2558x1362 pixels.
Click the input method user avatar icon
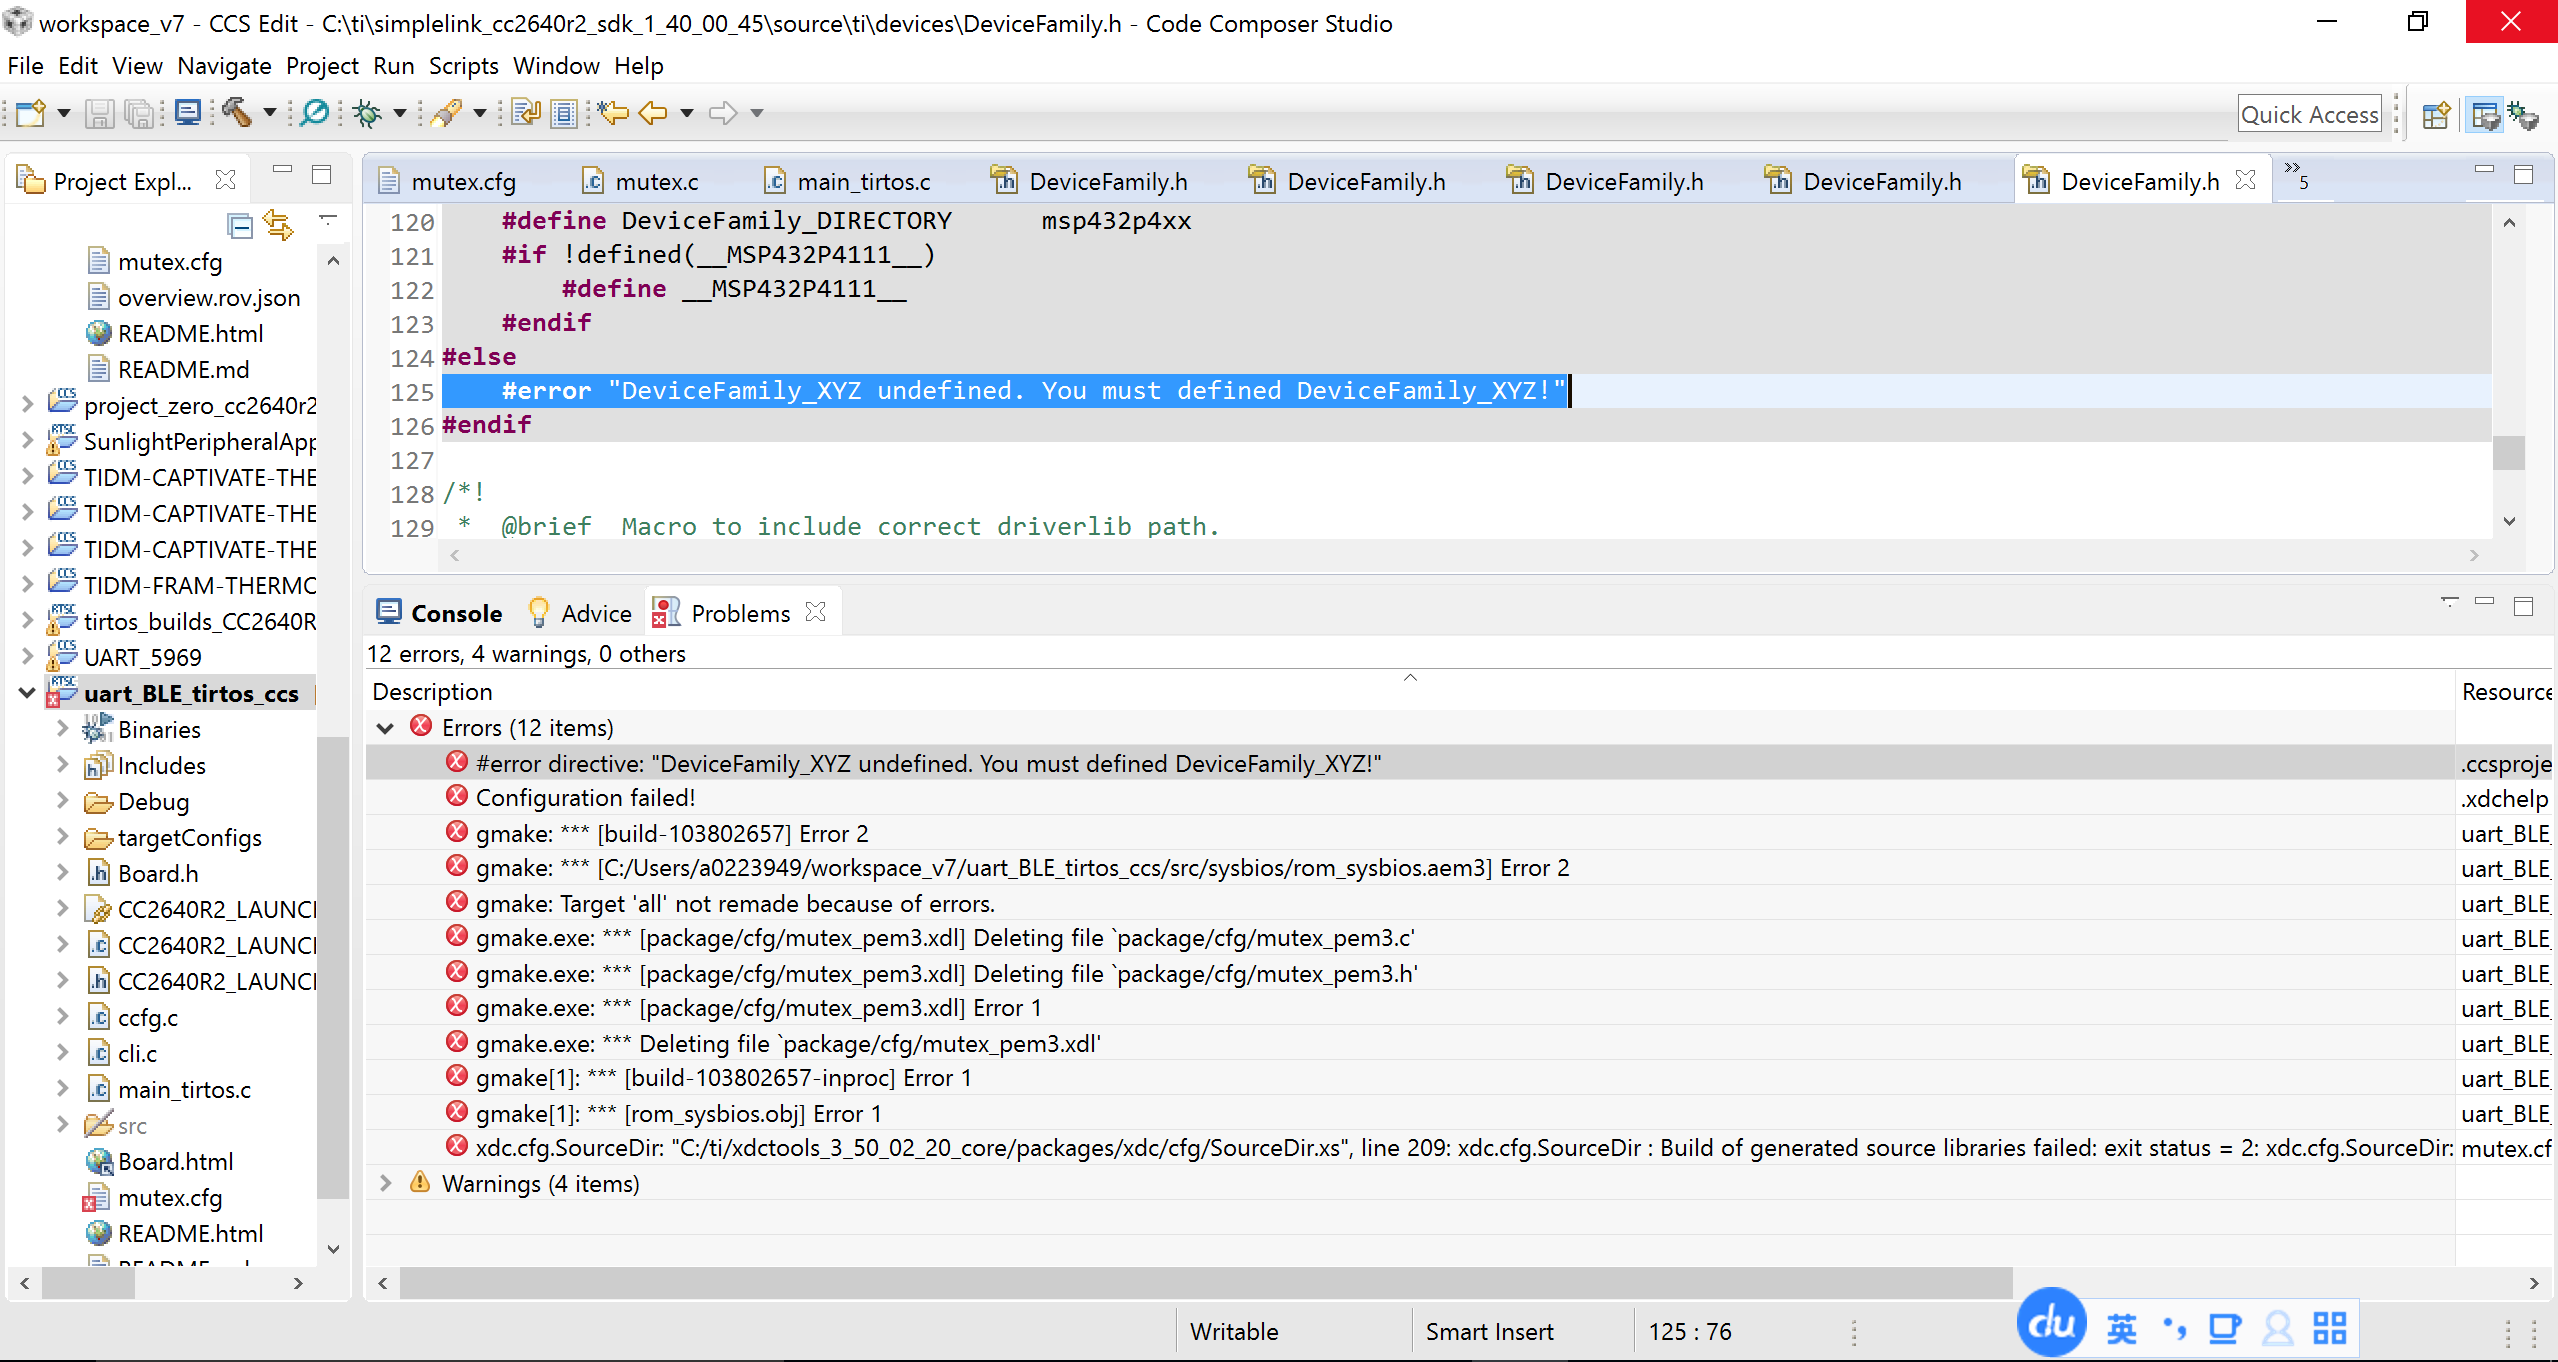tap(2278, 1328)
